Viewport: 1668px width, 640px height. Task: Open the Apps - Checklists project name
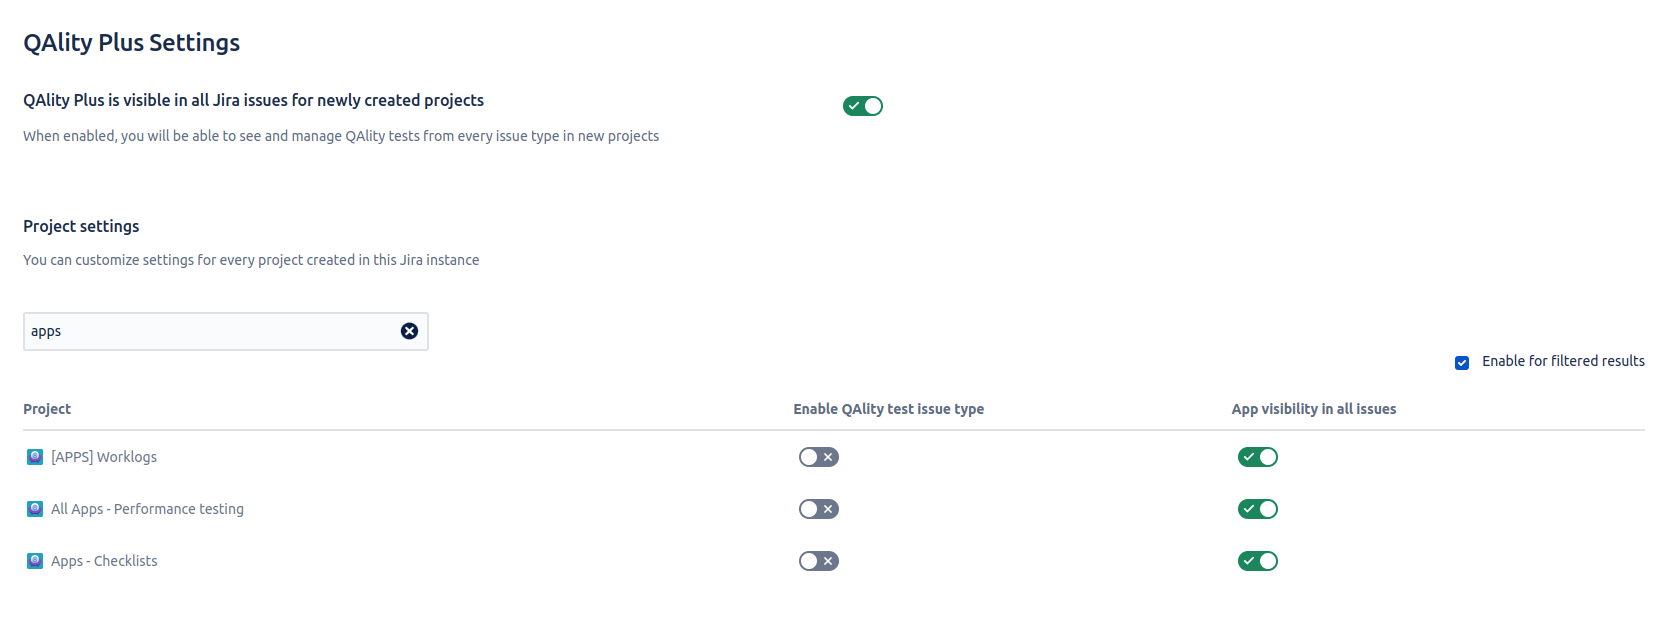click(104, 561)
